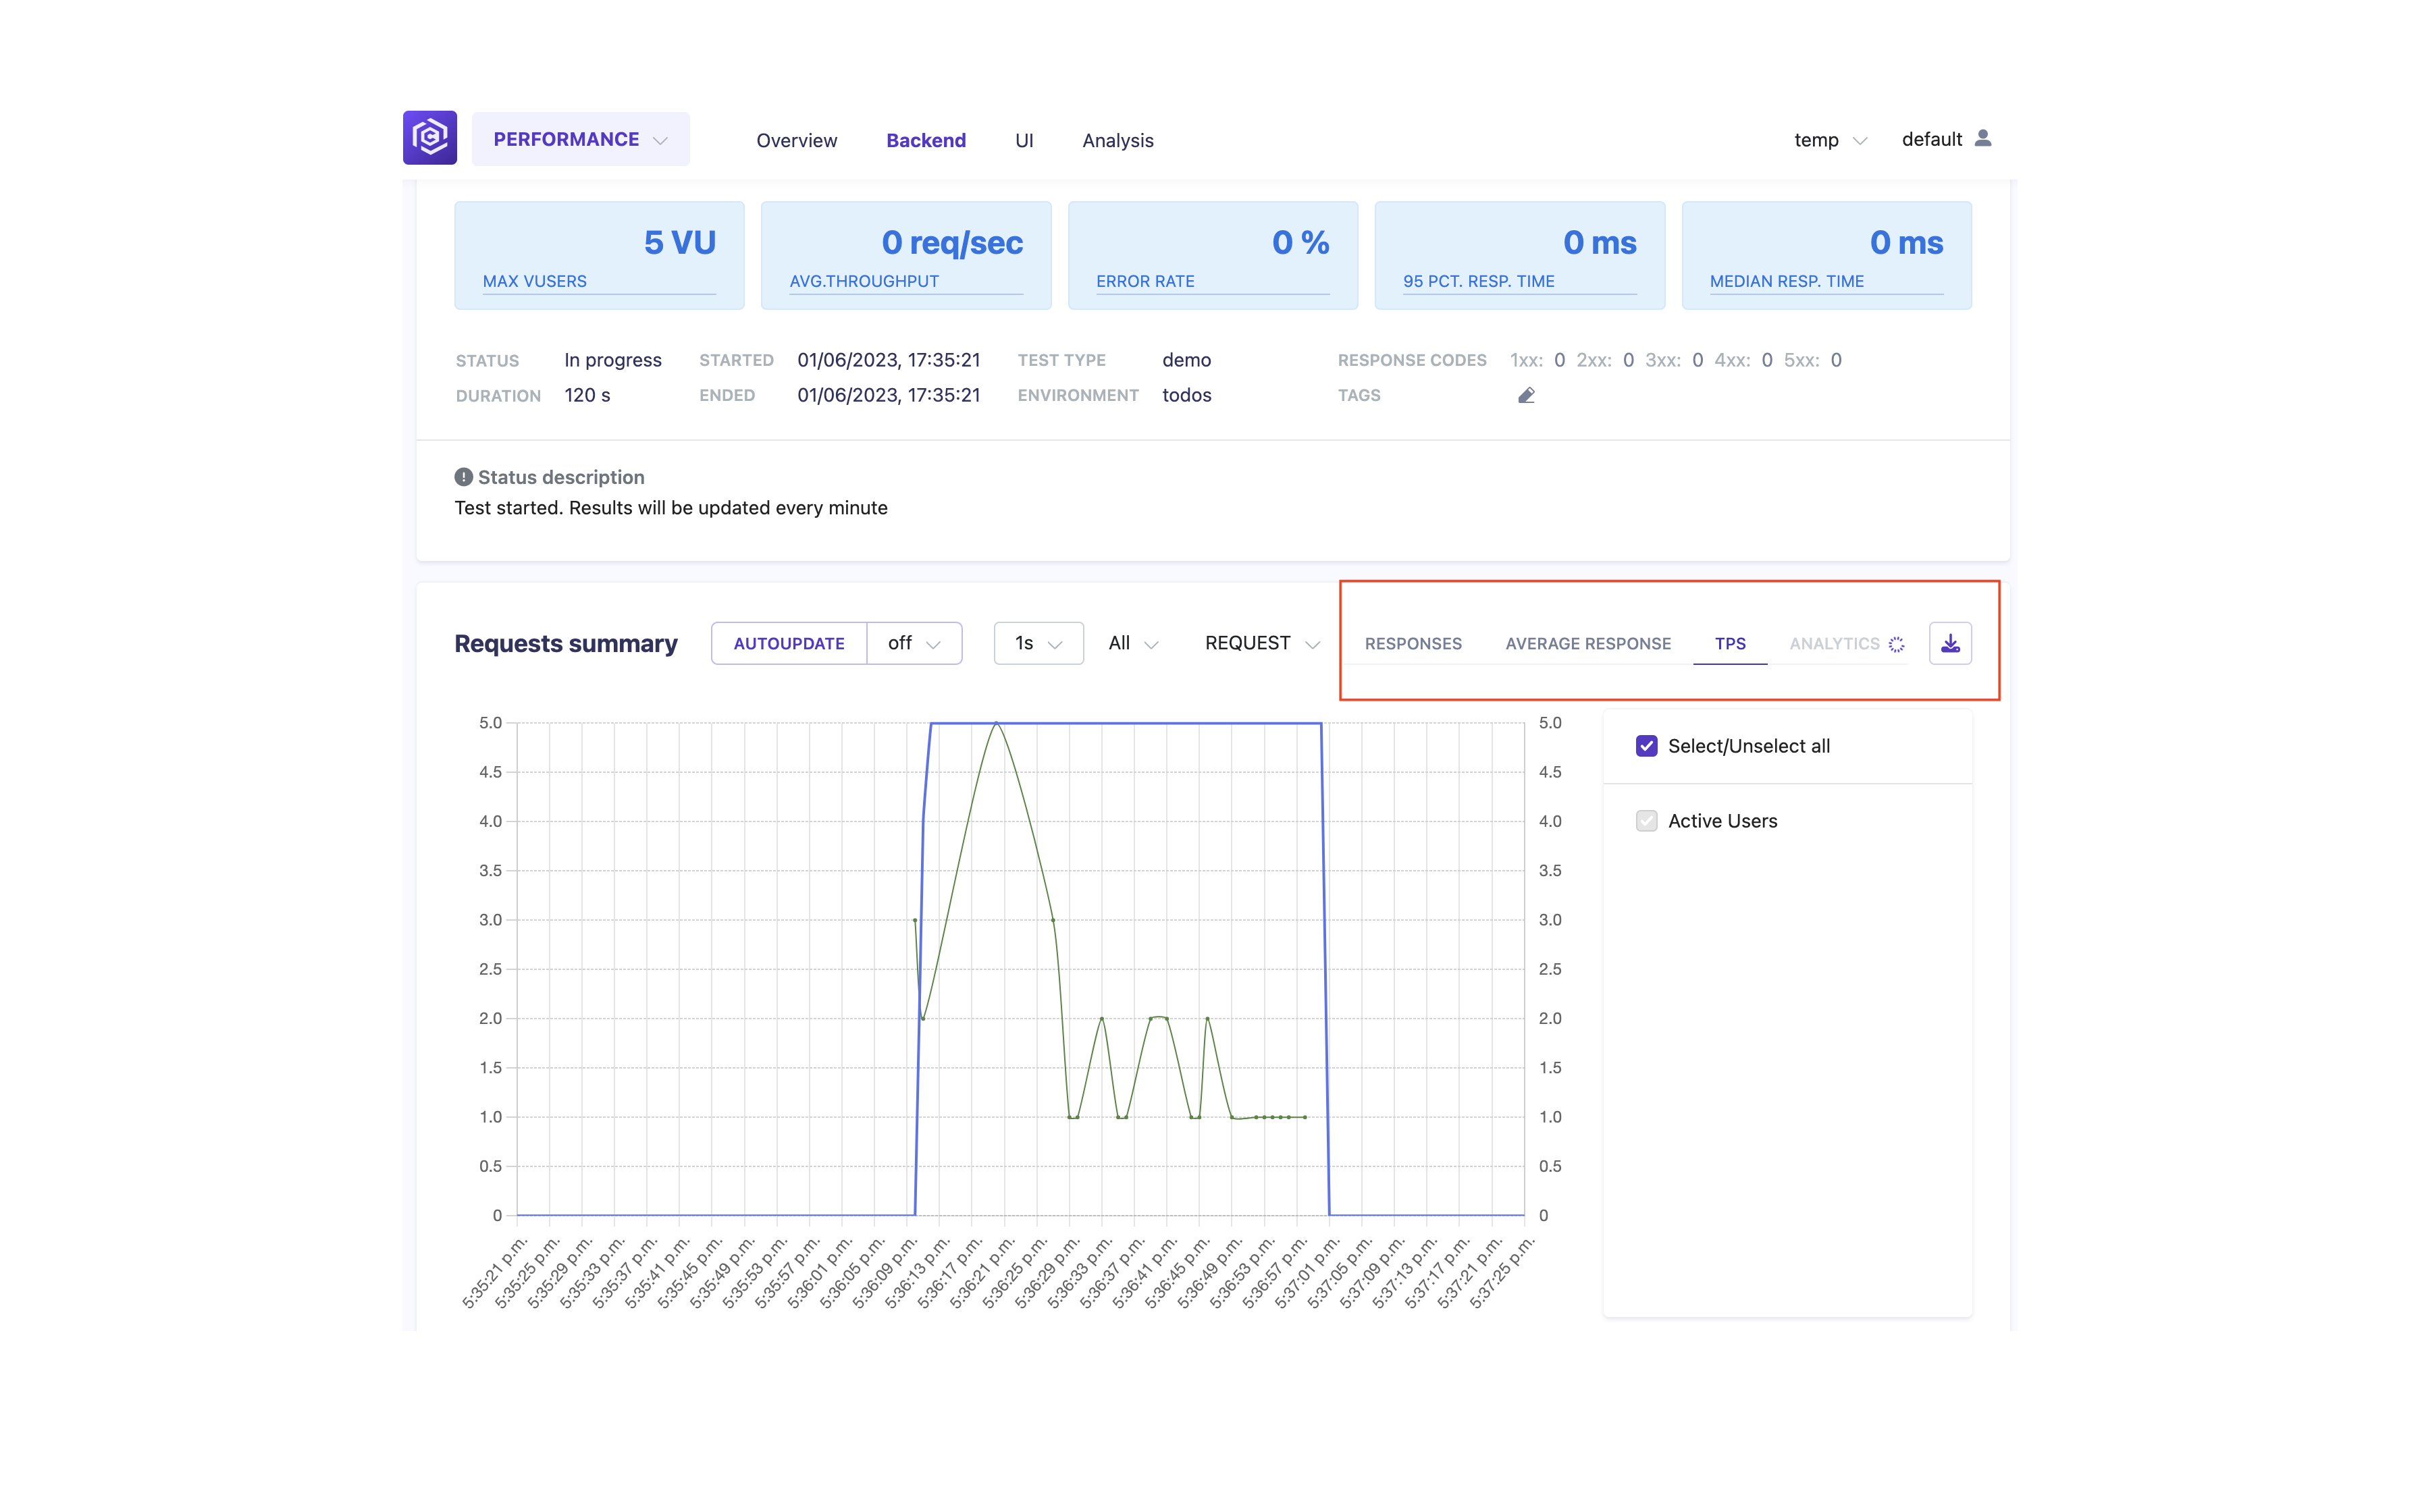Open the REQUEST type dropdown
Screen dimensions: 2420x1512
pyautogui.click(x=1262, y=643)
